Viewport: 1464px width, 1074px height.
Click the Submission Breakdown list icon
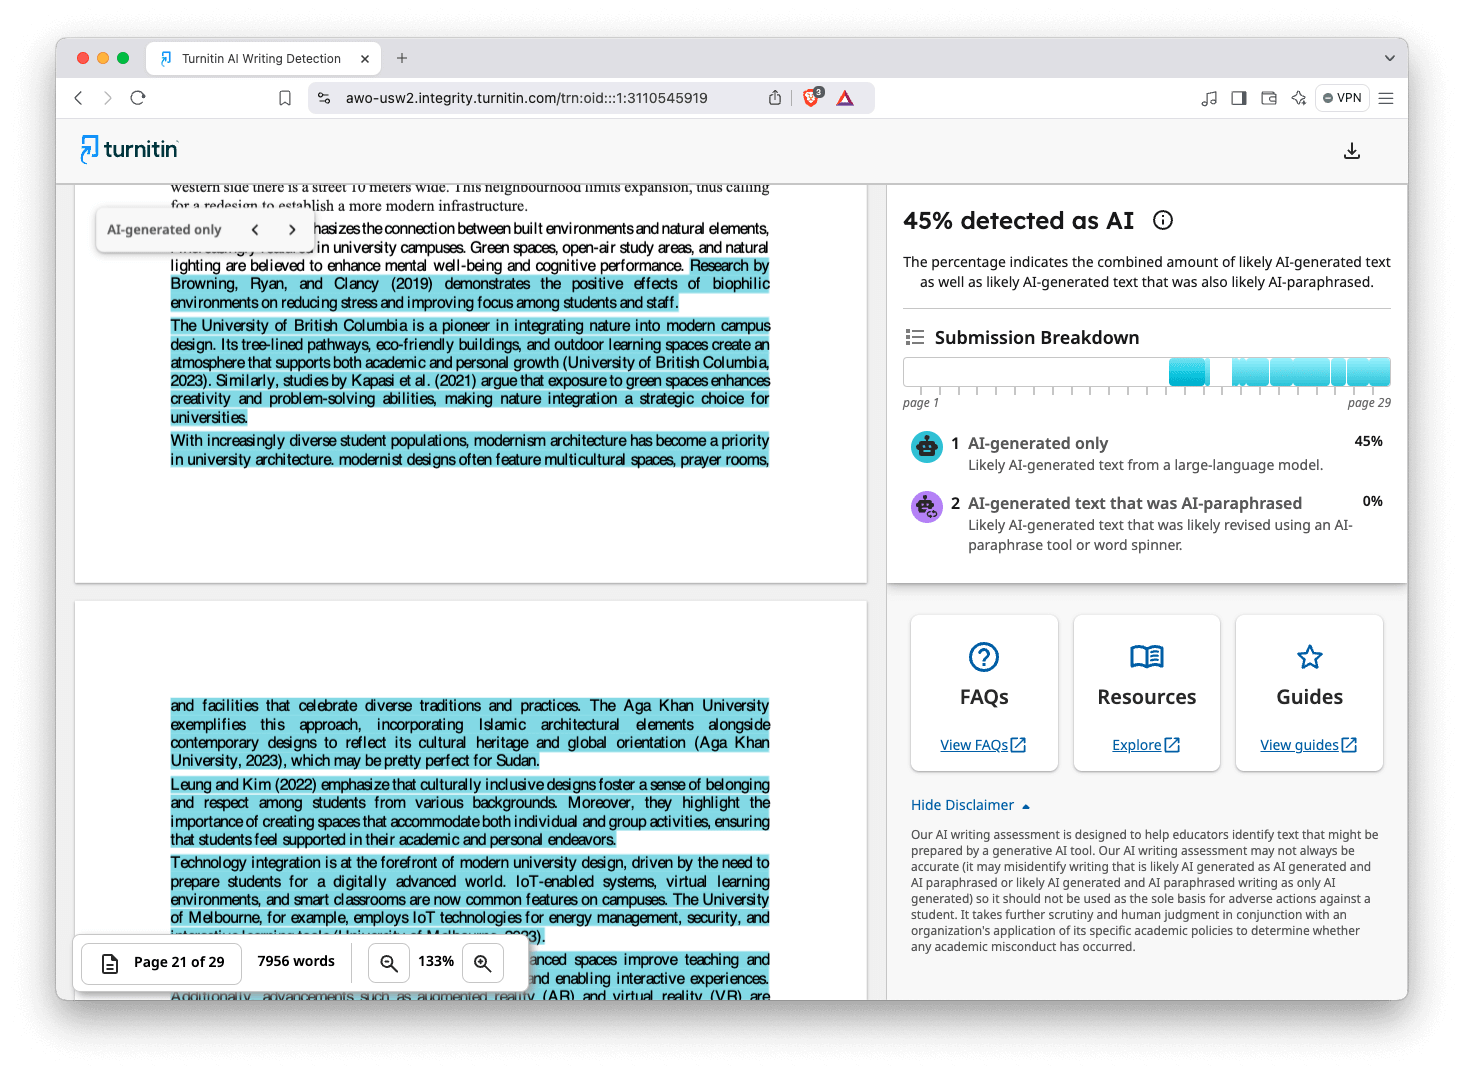pos(913,337)
